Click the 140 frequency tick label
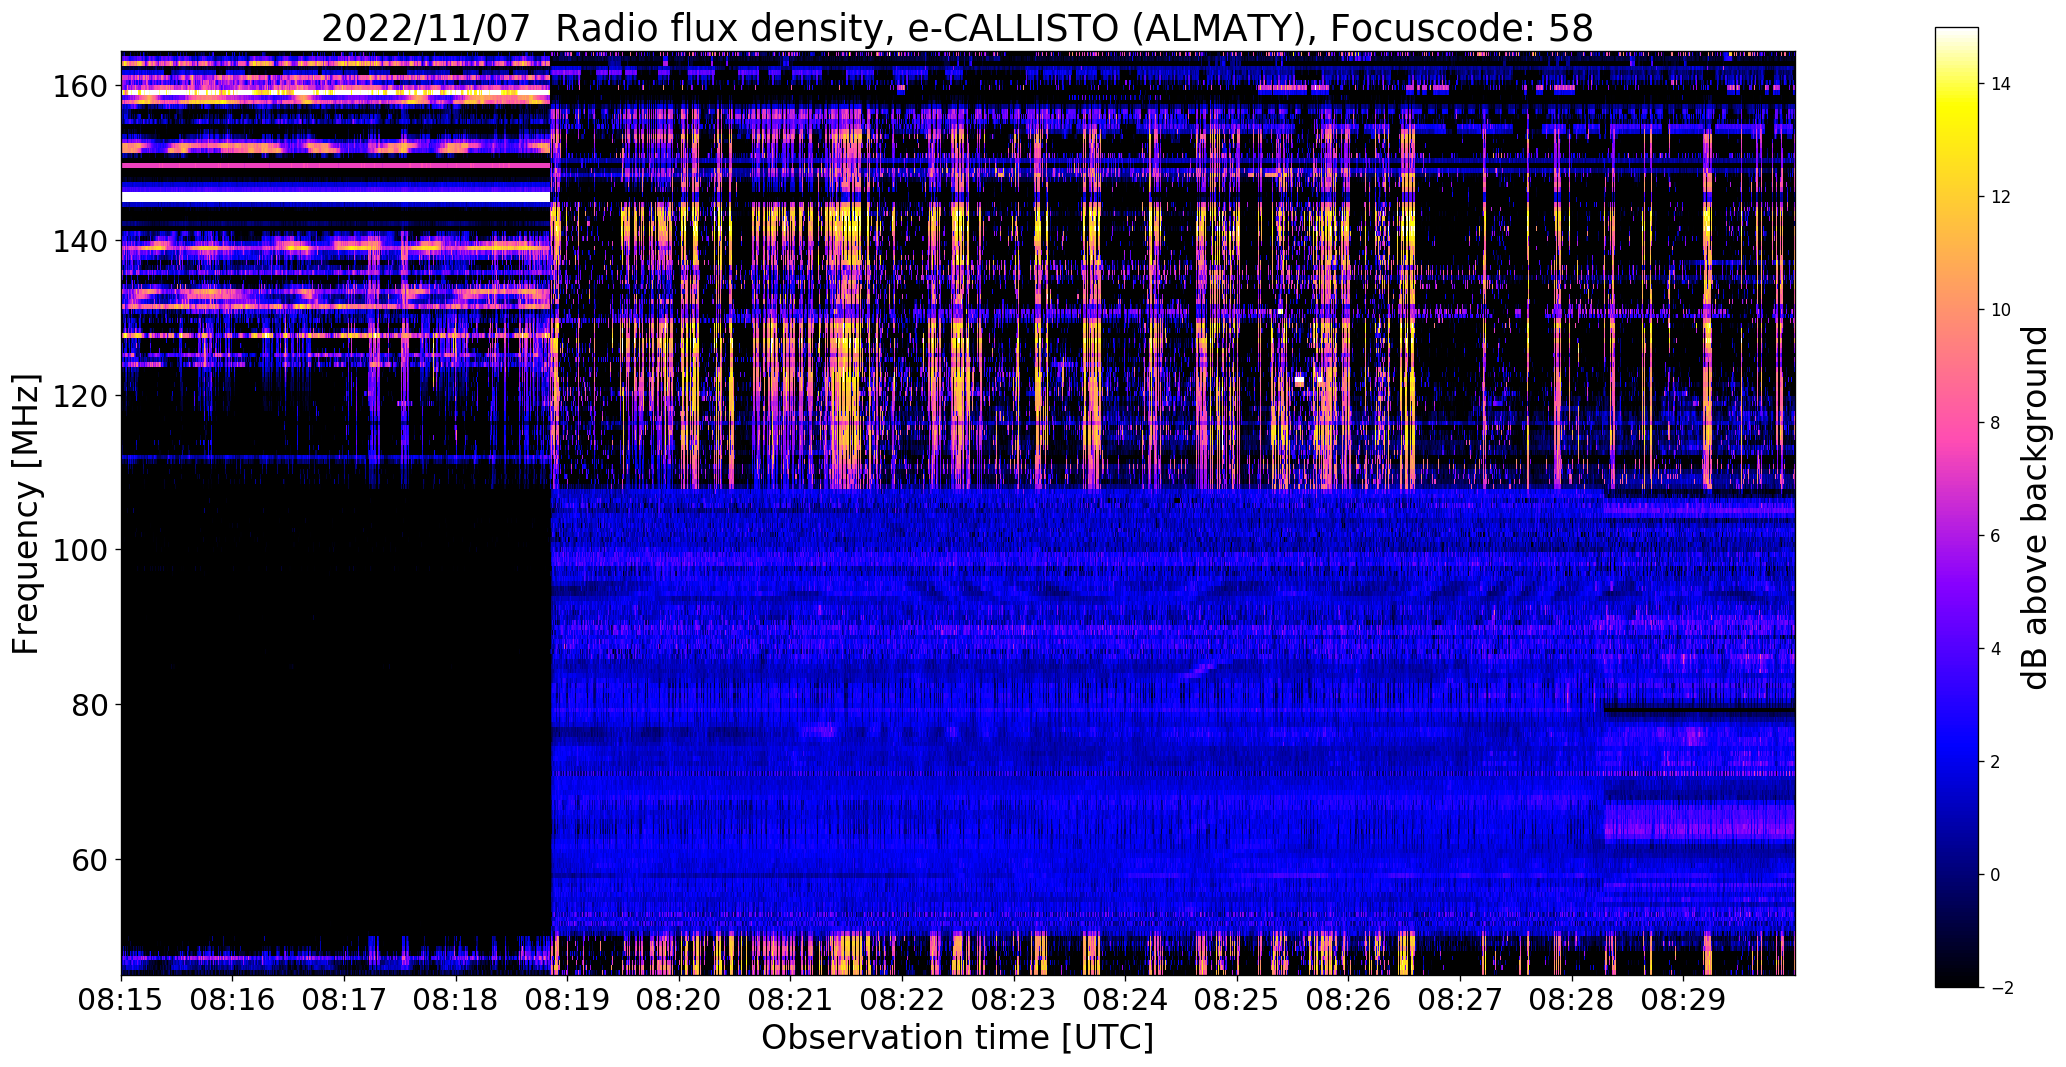This screenshot has height=1067, width=2066. (83, 241)
